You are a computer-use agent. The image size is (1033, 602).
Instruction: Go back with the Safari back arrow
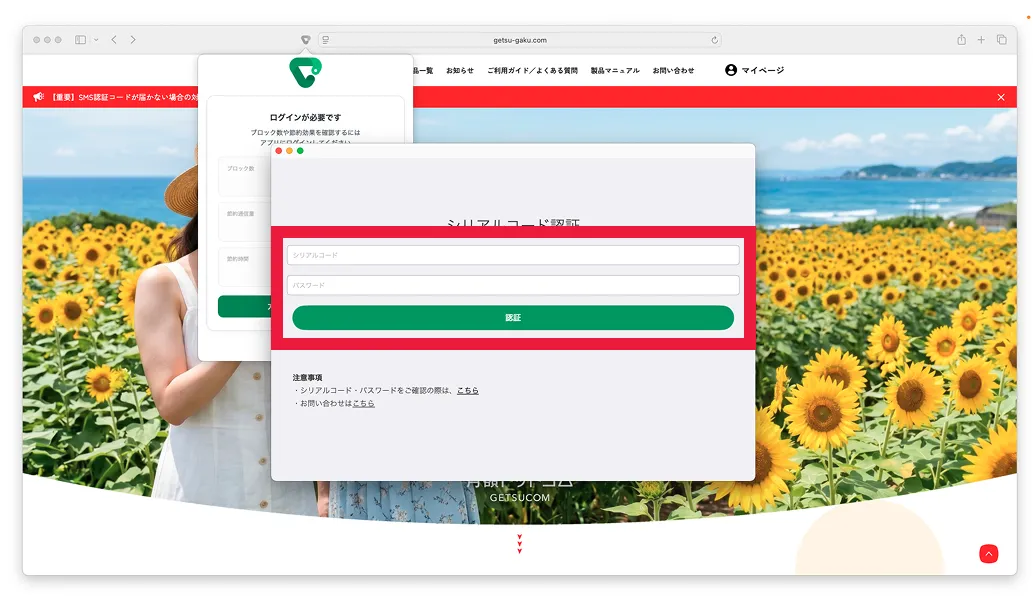point(114,40)
